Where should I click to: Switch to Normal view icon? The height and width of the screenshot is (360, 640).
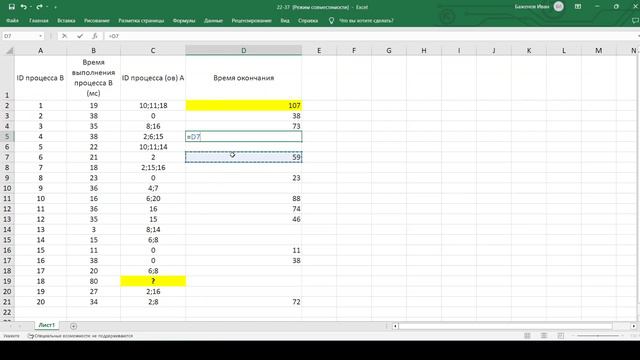[527, 336]
